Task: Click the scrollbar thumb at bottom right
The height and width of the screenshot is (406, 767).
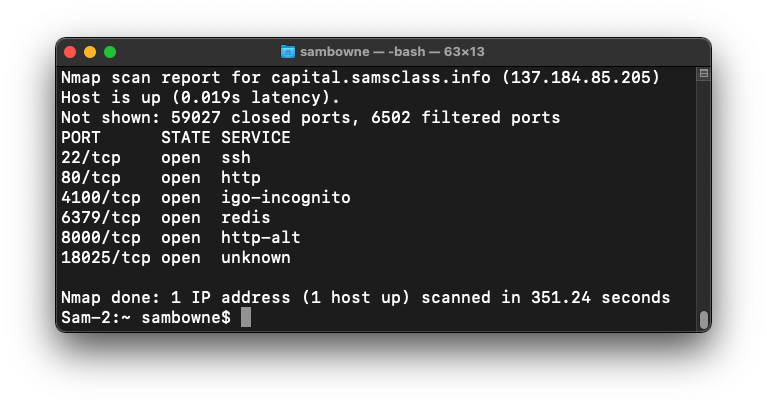Action: pyautogui.click(x=703, y=319)
